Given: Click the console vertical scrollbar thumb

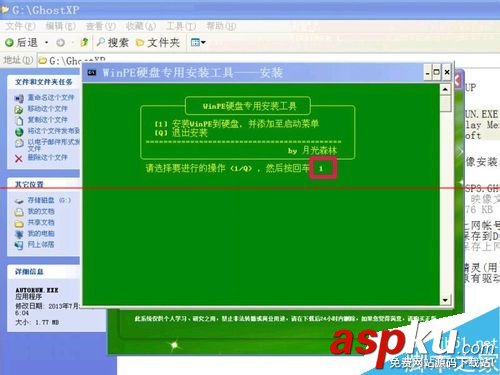Looking at the screenshot, I should click(445, 103).
